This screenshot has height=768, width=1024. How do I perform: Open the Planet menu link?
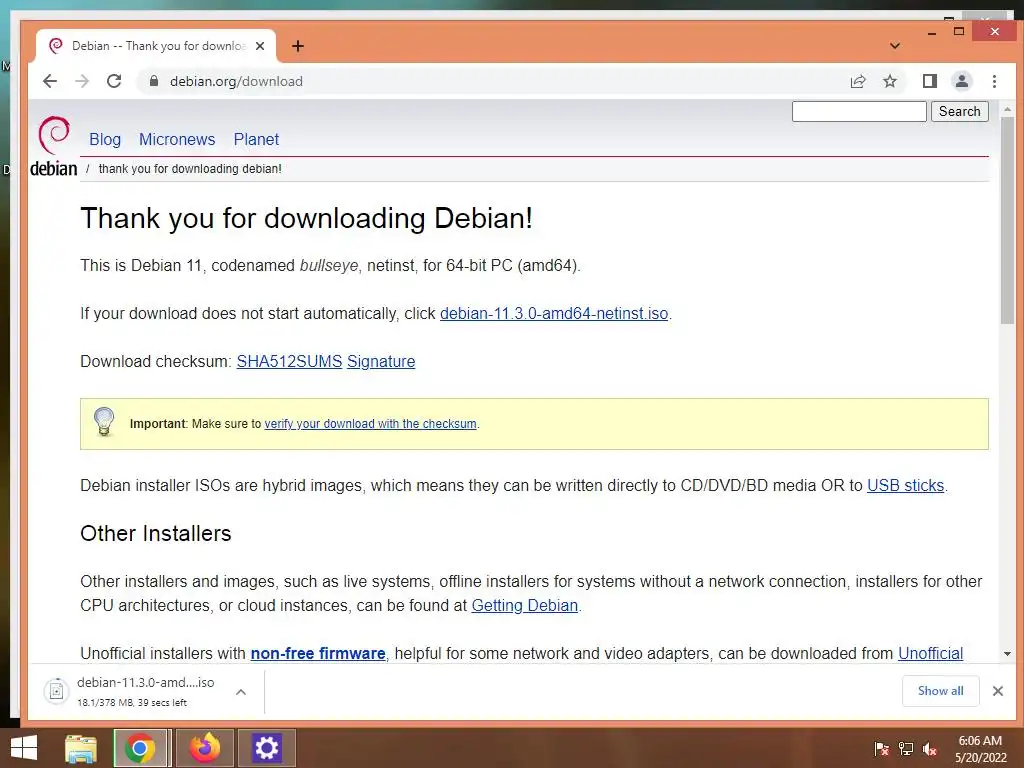[256, 139]
